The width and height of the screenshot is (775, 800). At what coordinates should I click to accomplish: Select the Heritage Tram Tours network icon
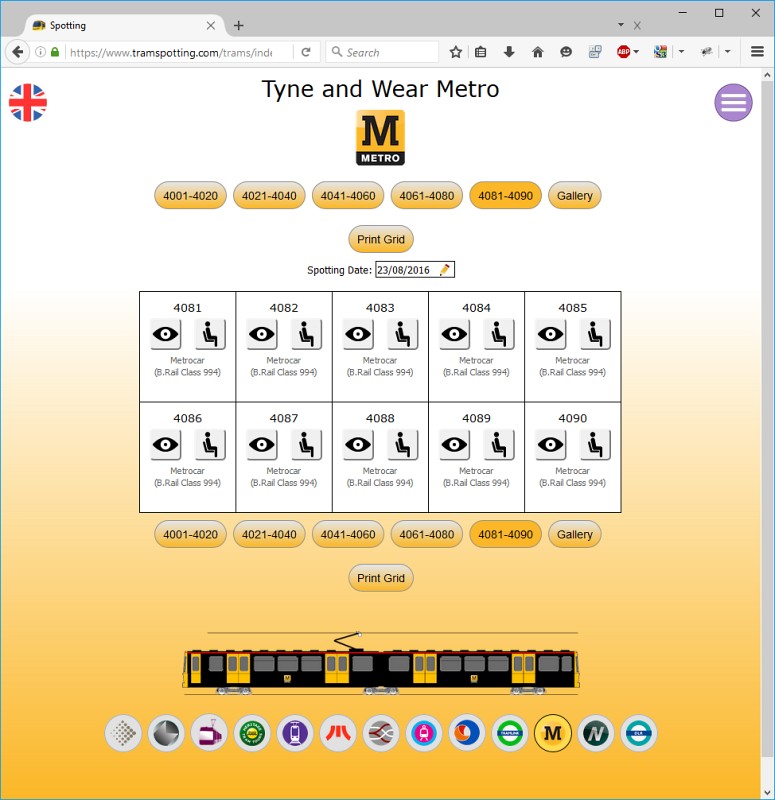point(252,733)
